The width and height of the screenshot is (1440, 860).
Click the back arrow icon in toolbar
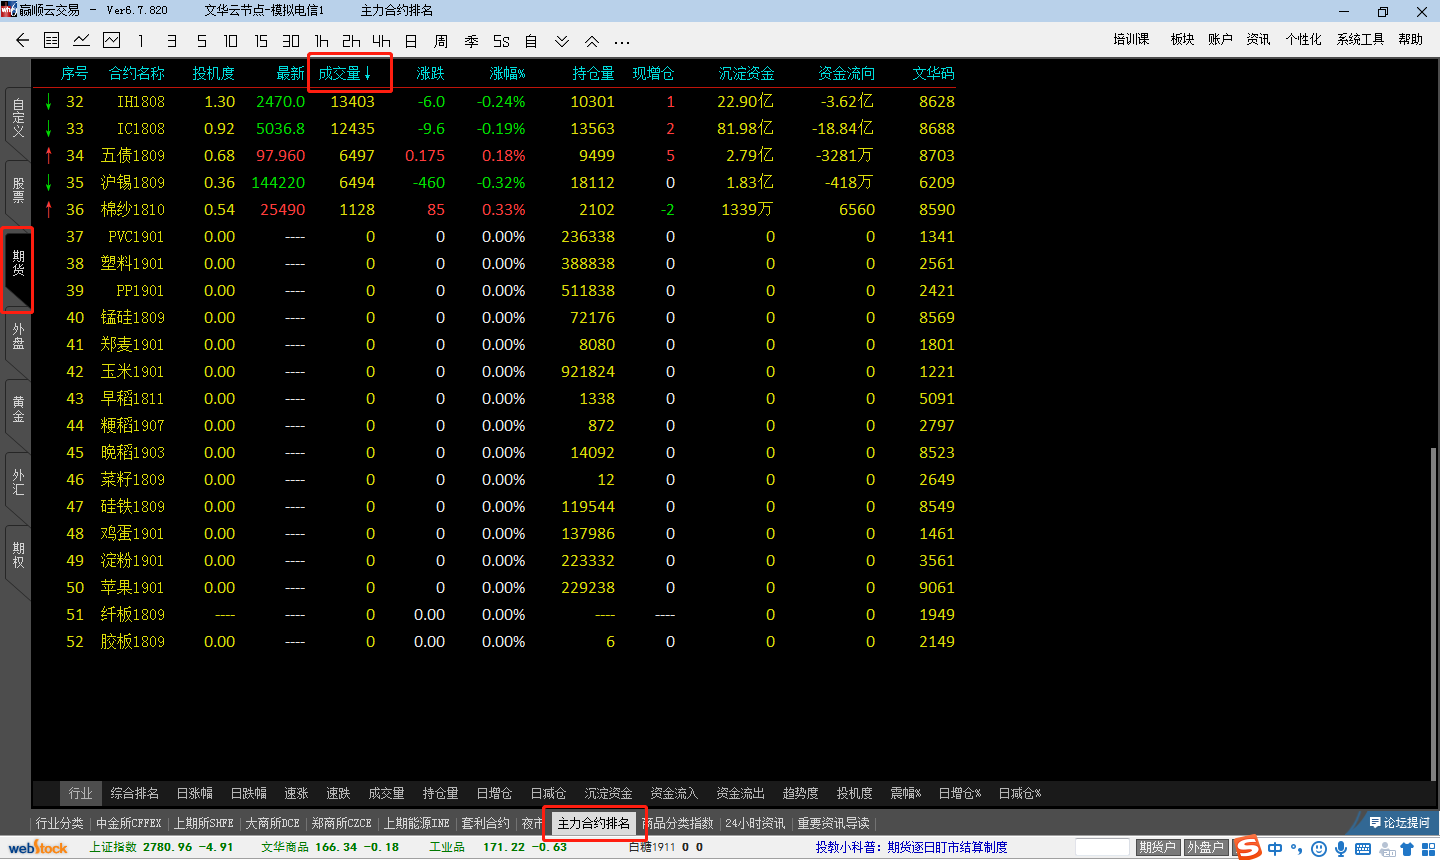[22, 41]
